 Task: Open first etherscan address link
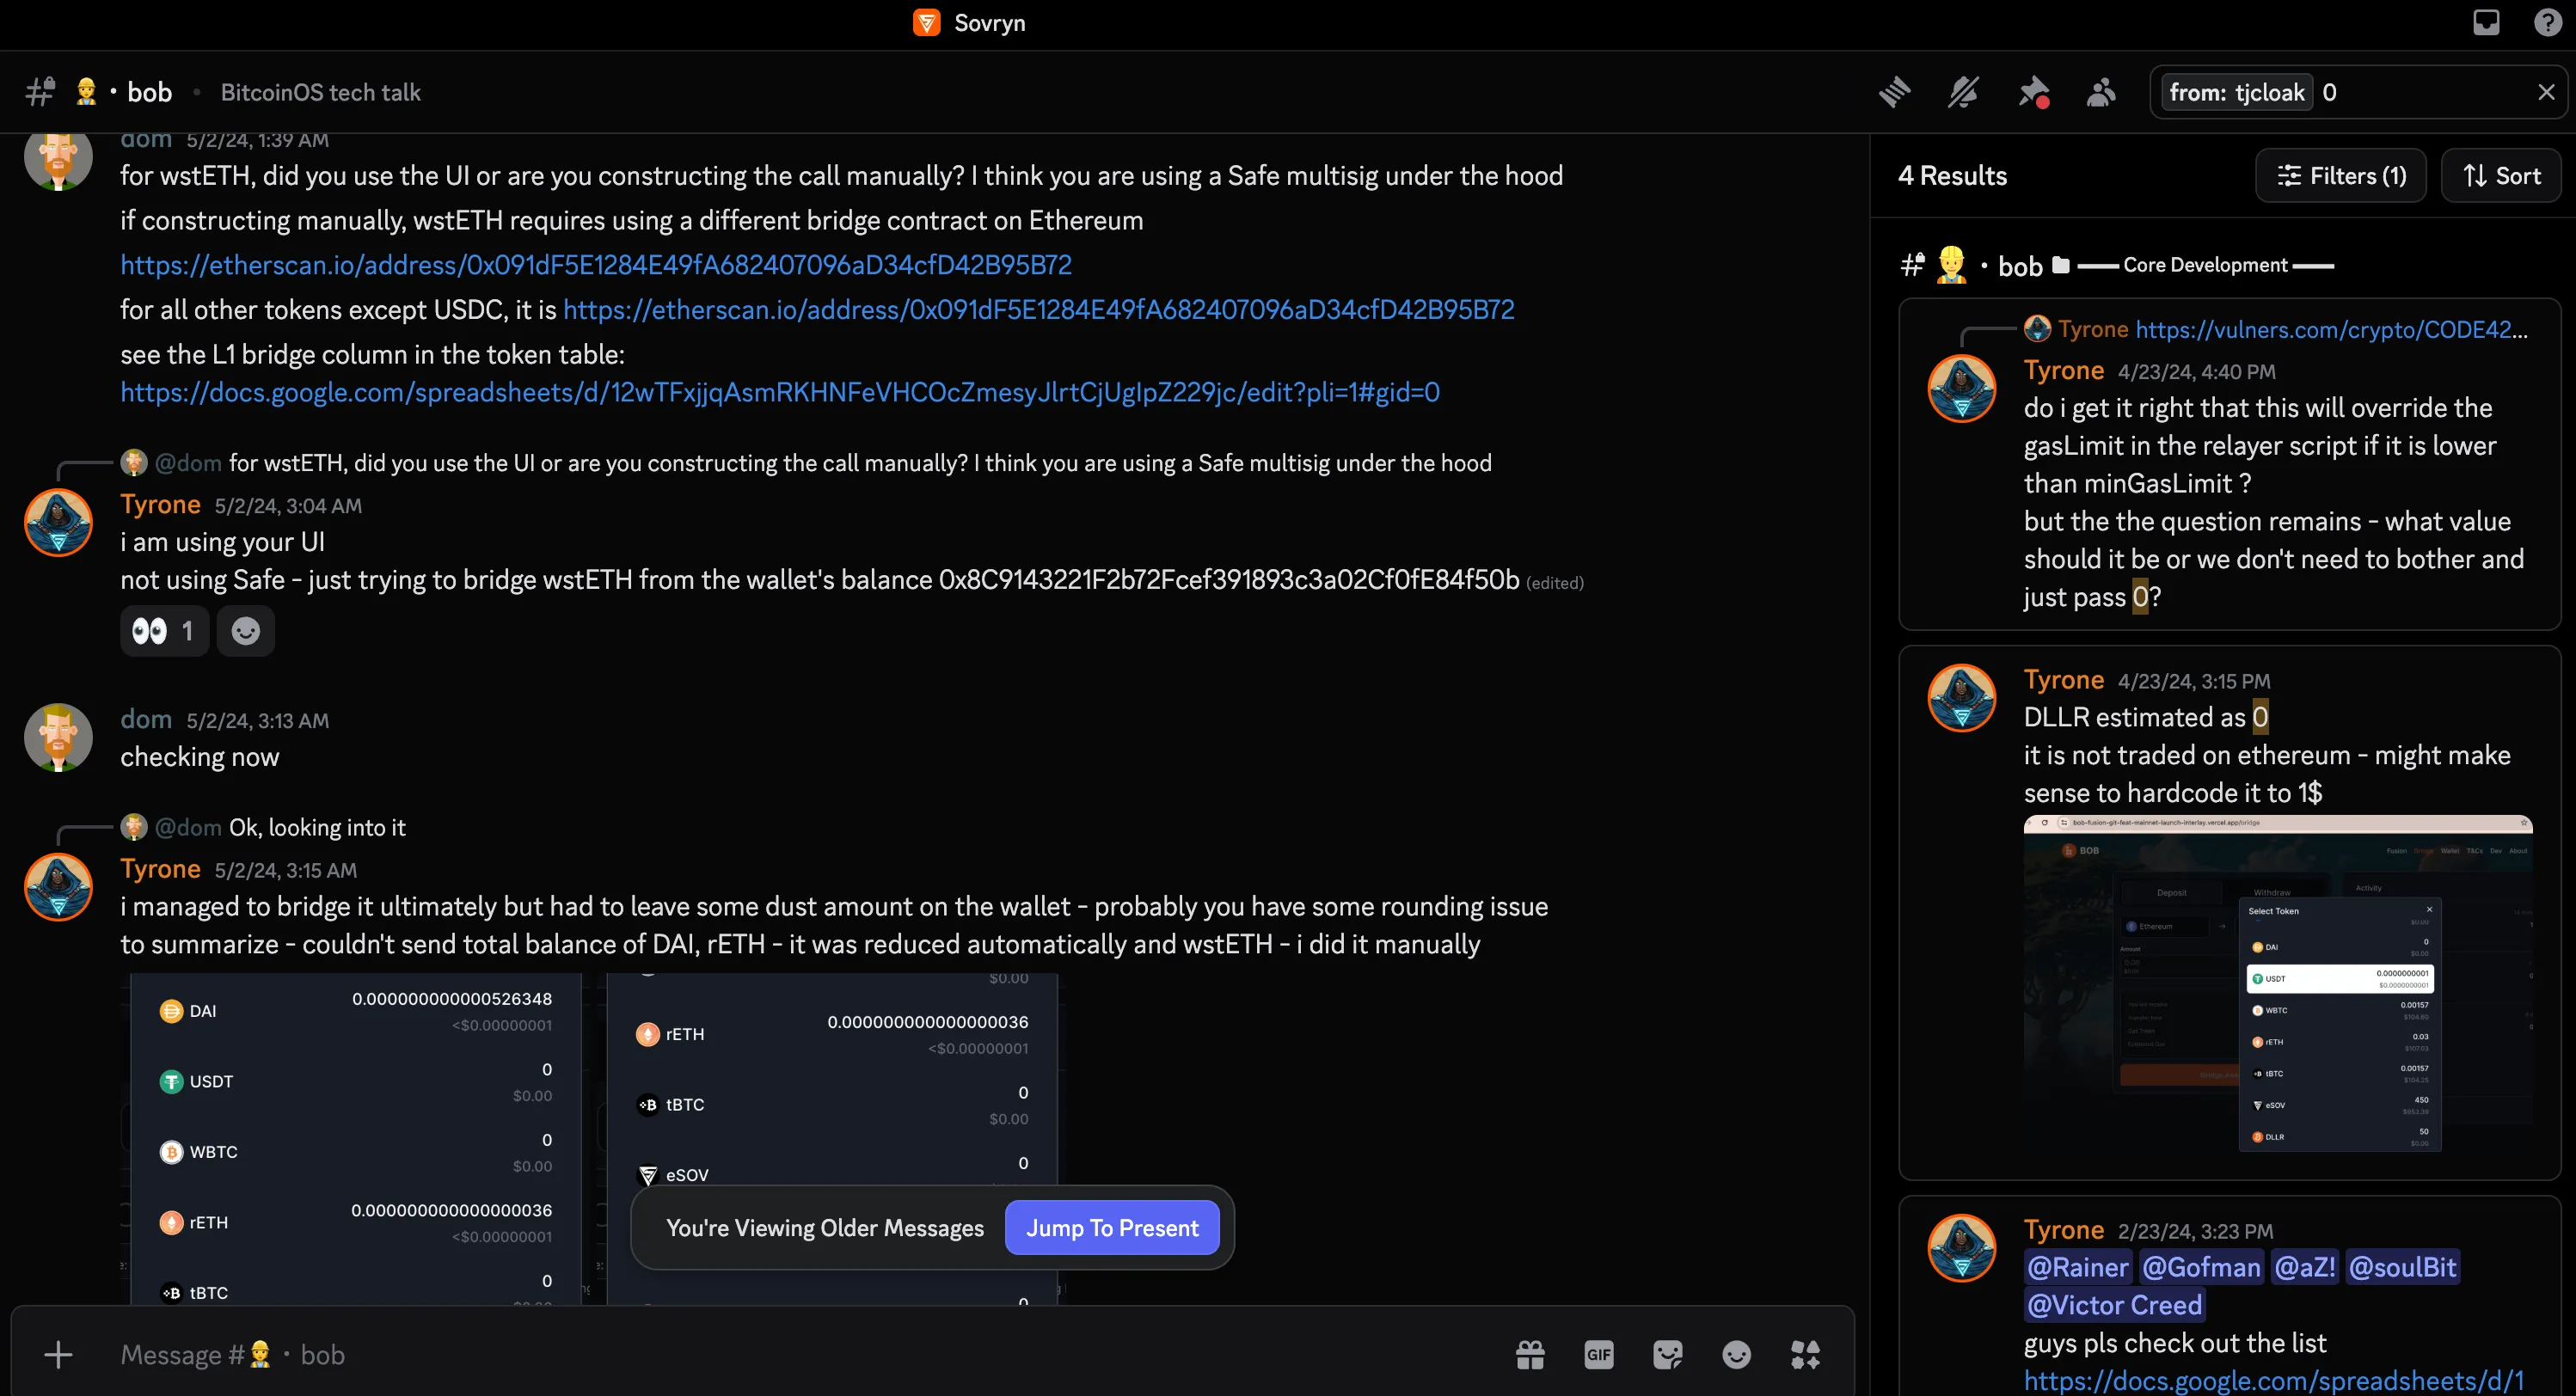coord(596,265)
